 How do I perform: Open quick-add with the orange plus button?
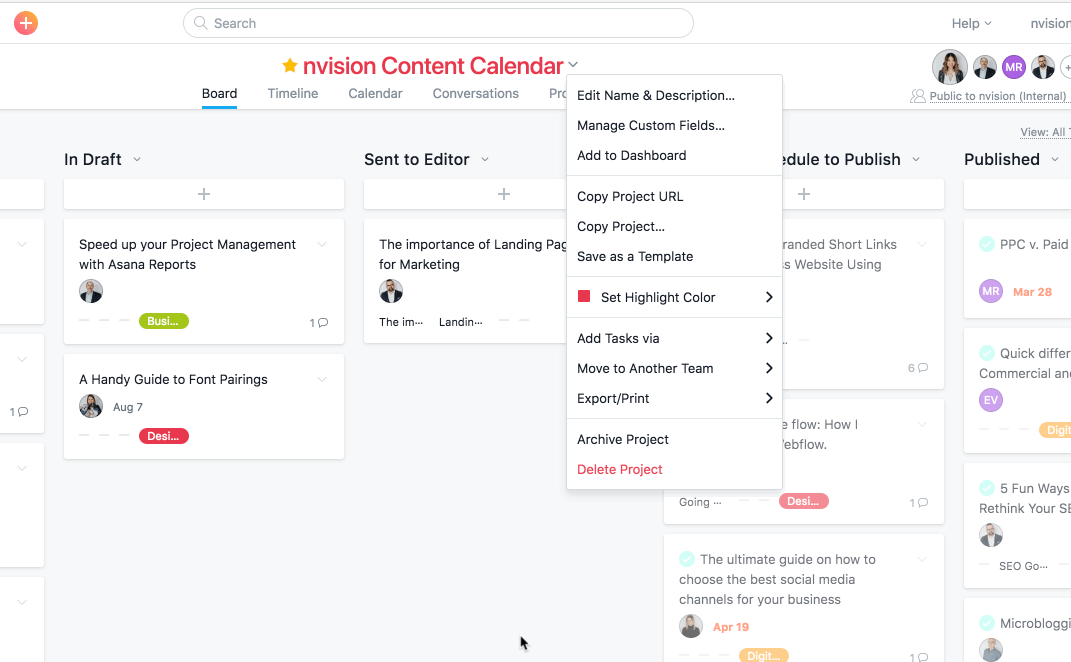click(x=25, y=22)
